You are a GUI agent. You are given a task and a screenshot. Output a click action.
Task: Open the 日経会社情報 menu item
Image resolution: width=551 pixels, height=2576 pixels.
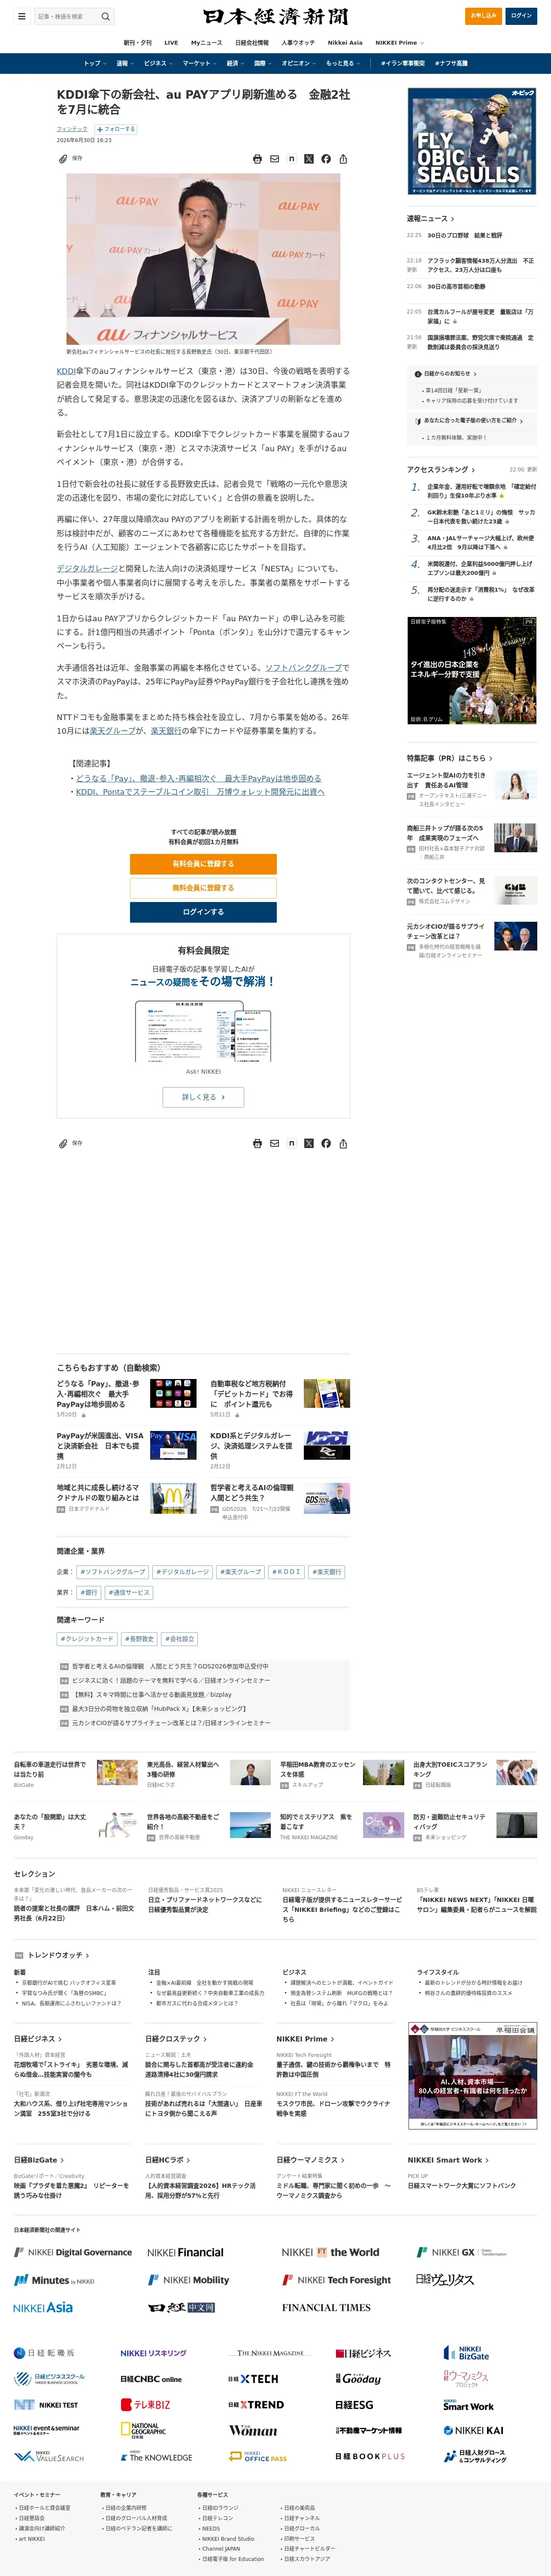pyautogui.click(x=252, y=43)
